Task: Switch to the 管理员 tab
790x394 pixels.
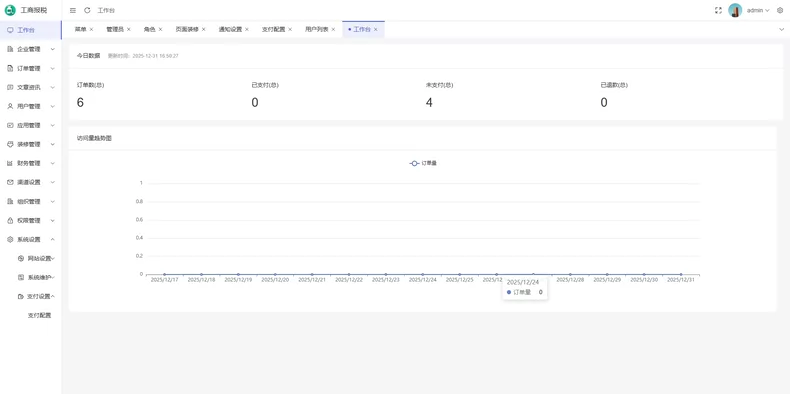Action: click(115, 29)
